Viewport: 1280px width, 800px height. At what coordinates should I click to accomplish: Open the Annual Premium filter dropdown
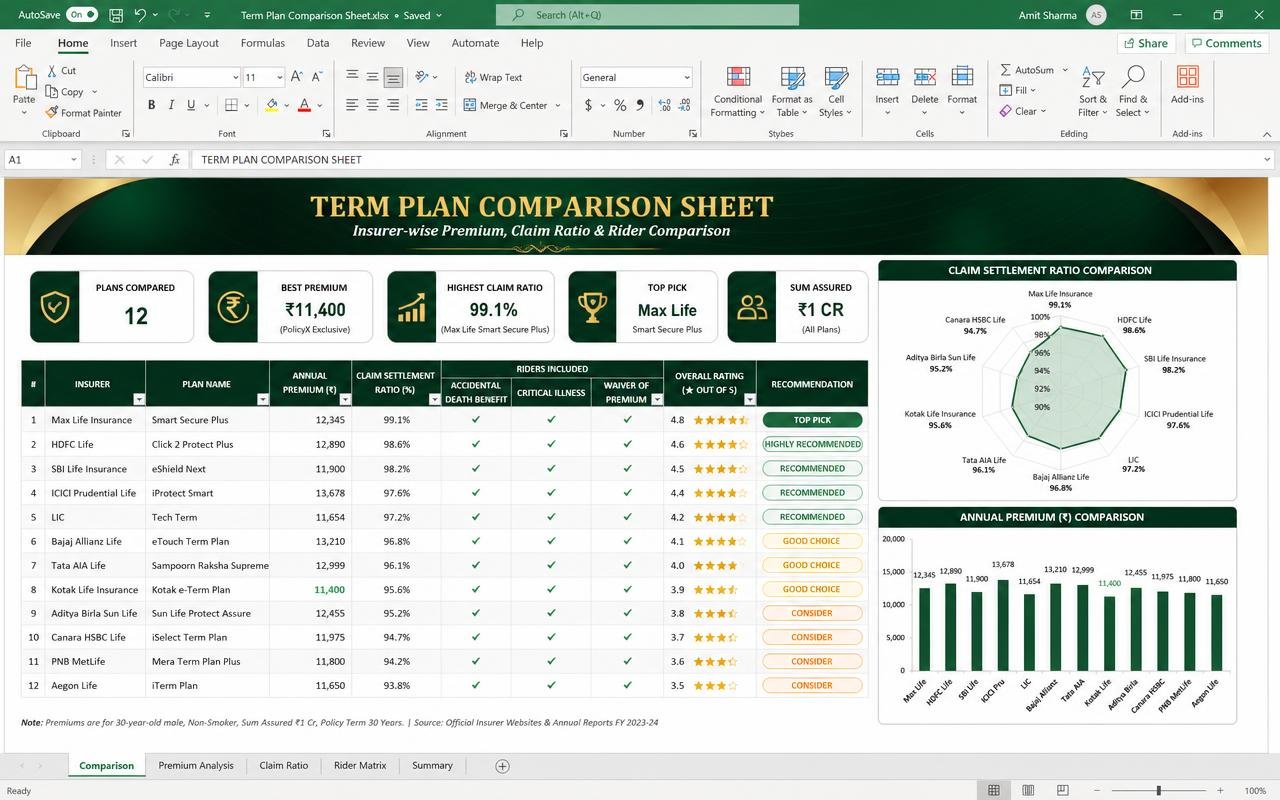point(345,399)
